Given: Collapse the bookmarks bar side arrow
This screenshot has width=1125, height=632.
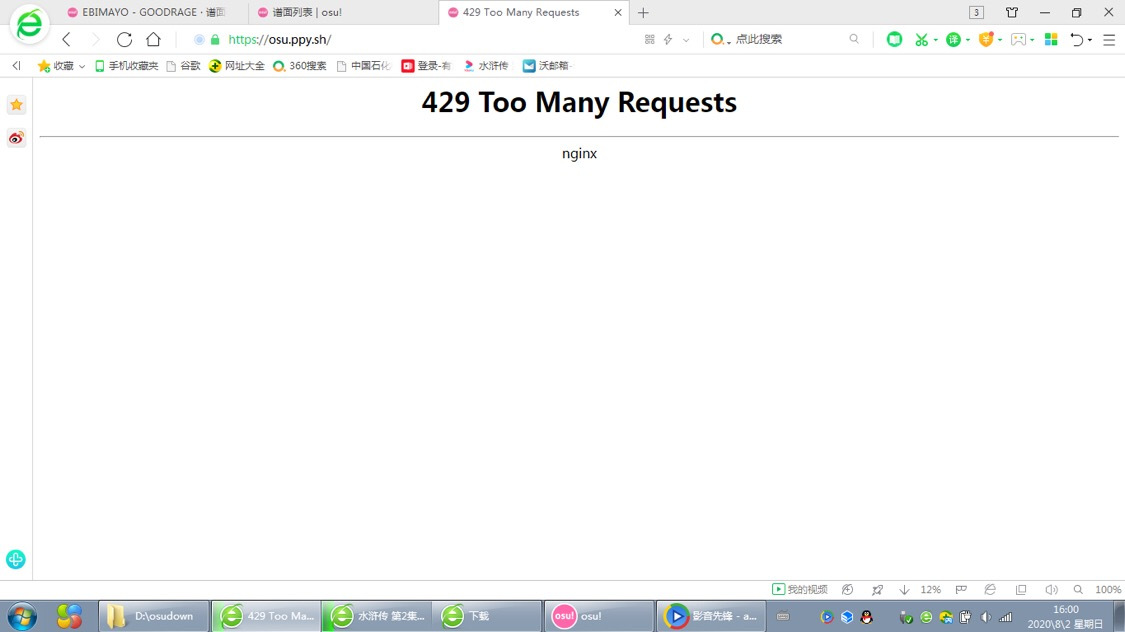Looking at the screenshot, I should (16, 65).
